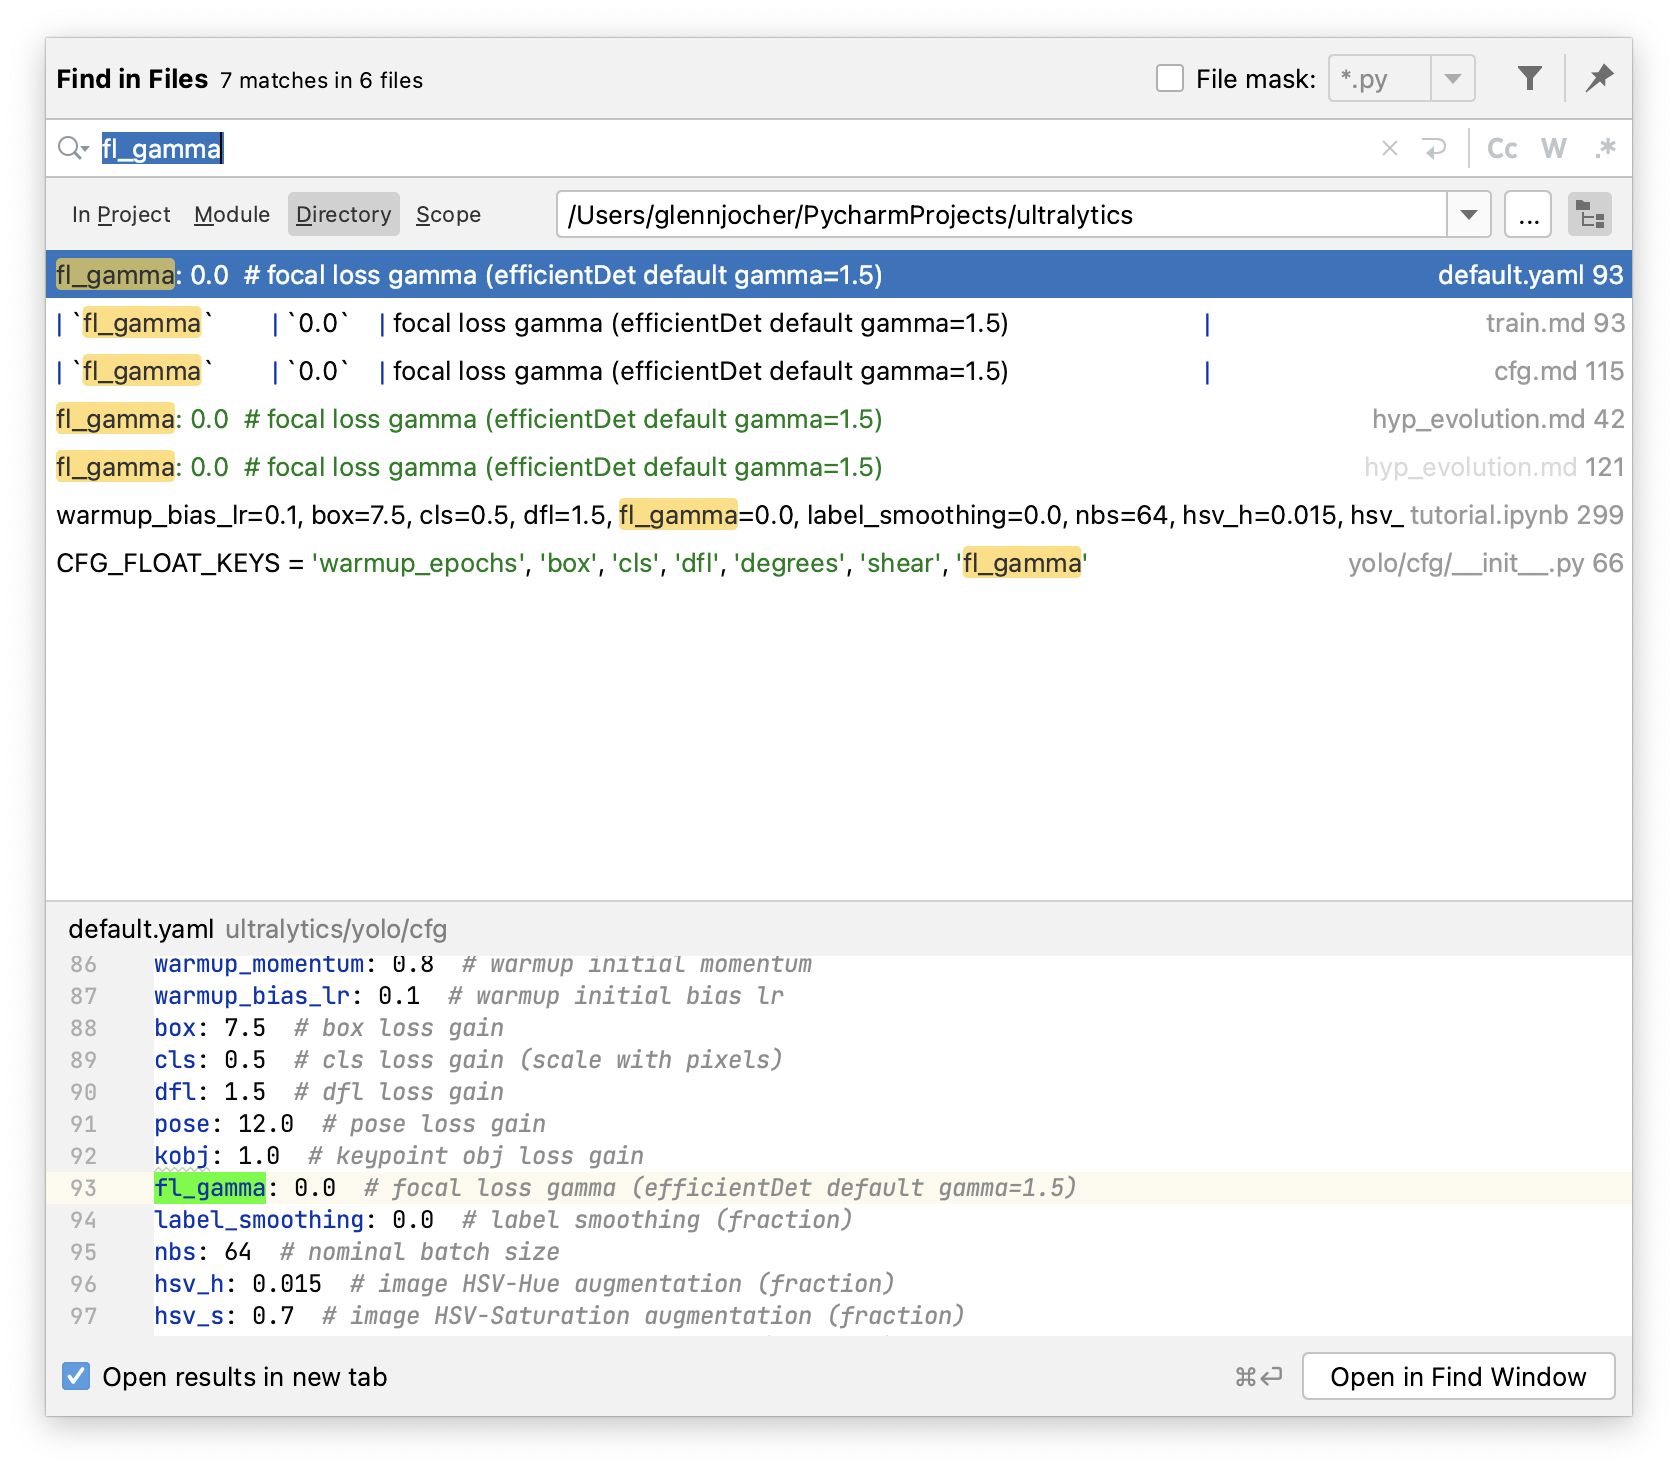The height and width of the screenshot is (1470, 1678).
Task: Browse directories with the ellipsis button
Action: [1527, 213]
